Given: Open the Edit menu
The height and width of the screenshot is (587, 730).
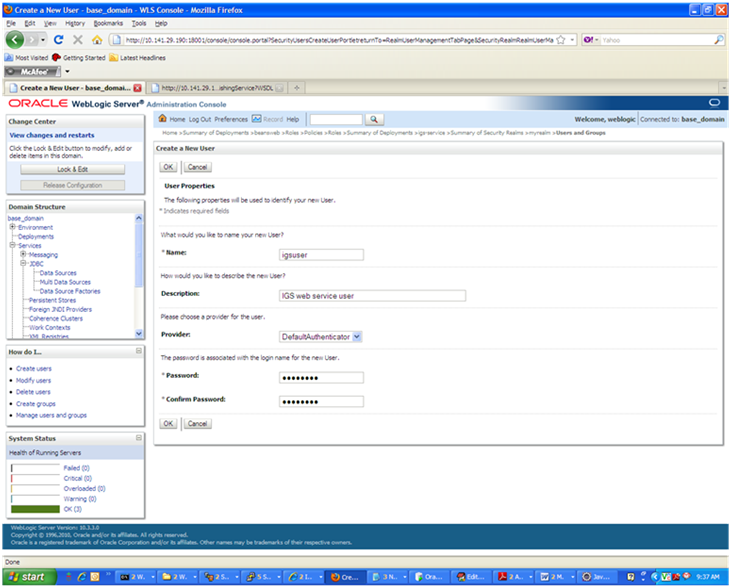Looking at the screenshot, I should [x=30, y=23].
